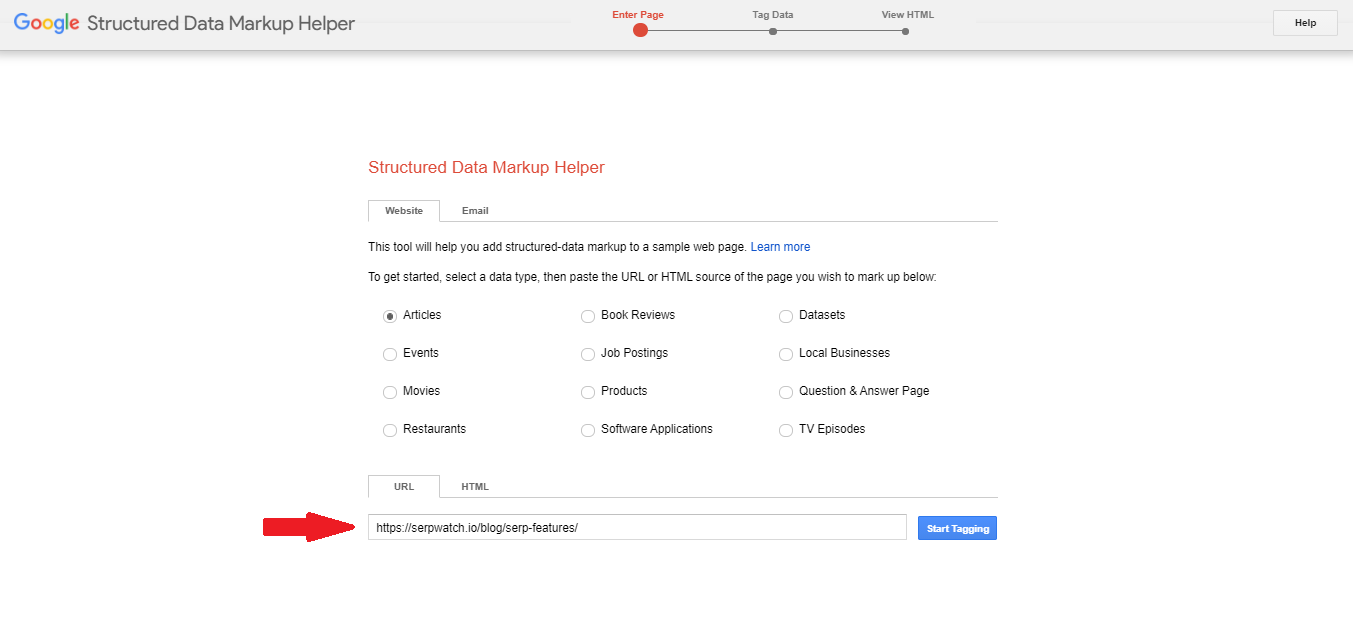
Task: Choose Book Reviews data type
Action: pos(588,316)
